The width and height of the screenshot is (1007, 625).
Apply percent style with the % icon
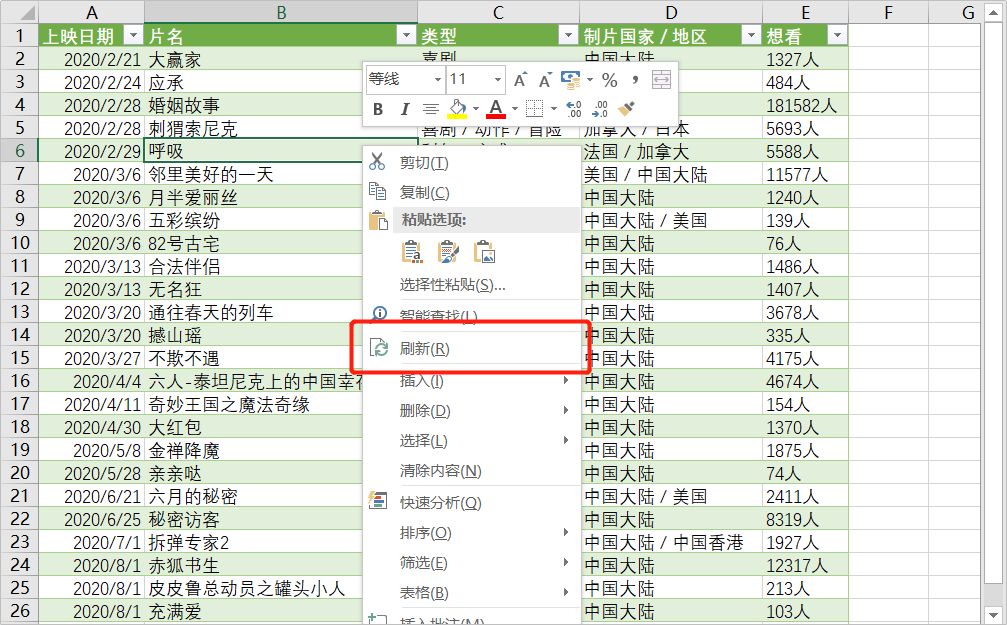tap(609, 80)
